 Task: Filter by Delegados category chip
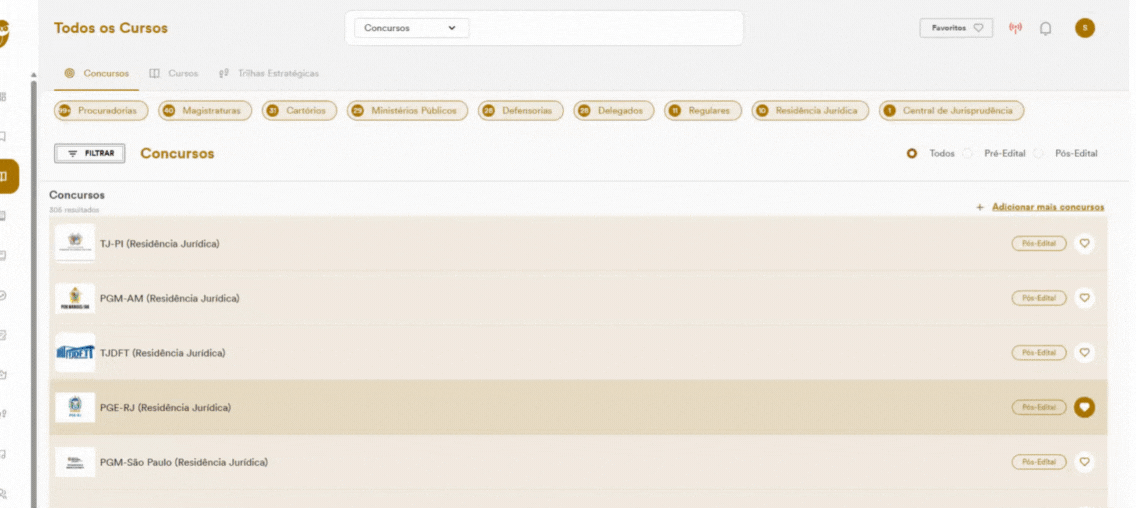point(614,111)
